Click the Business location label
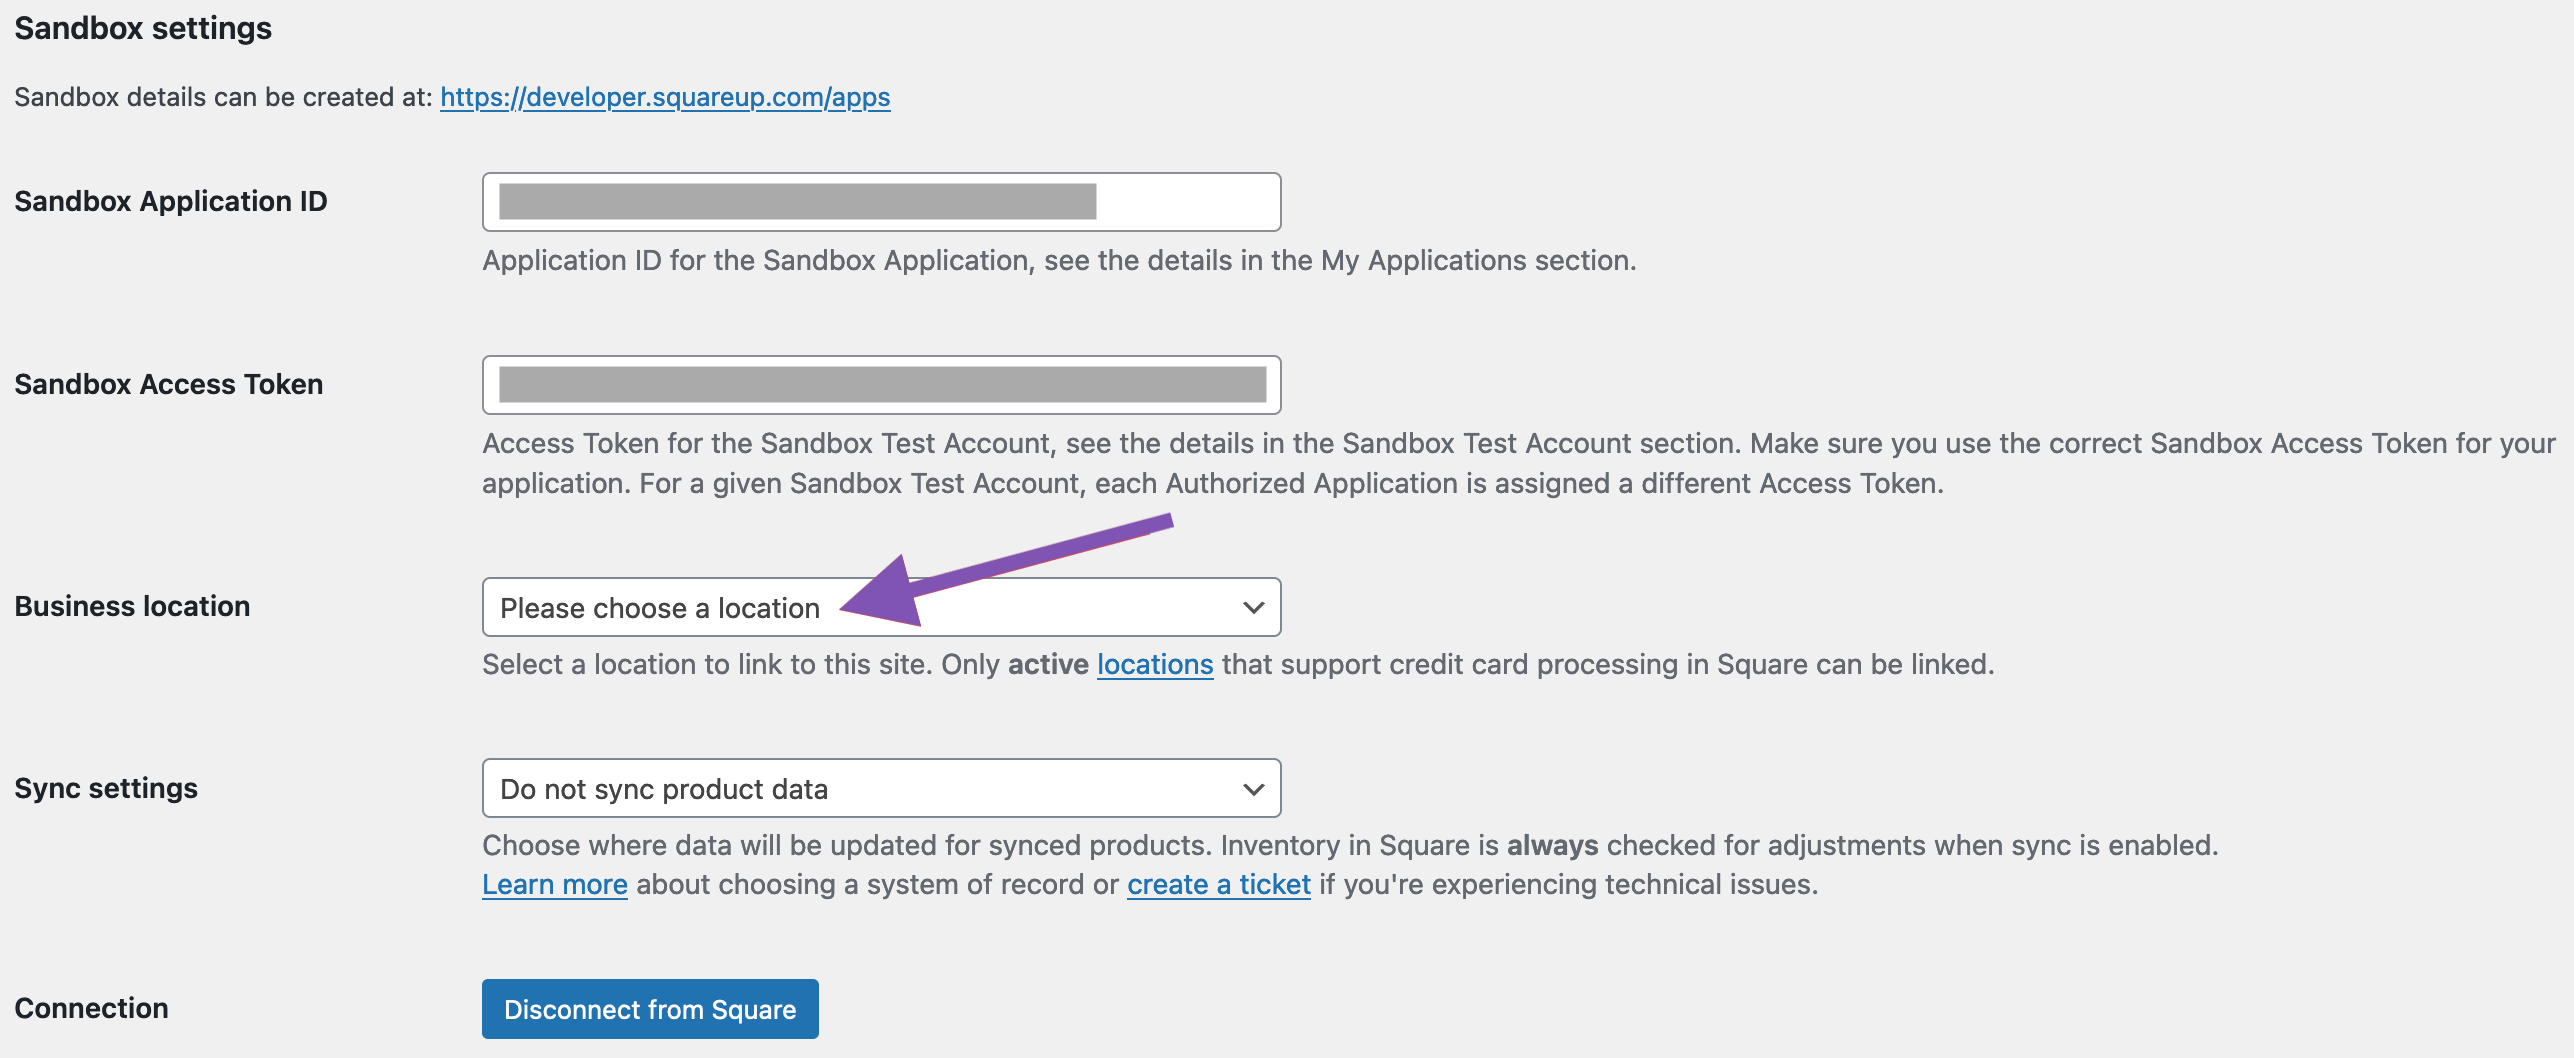 131,605
